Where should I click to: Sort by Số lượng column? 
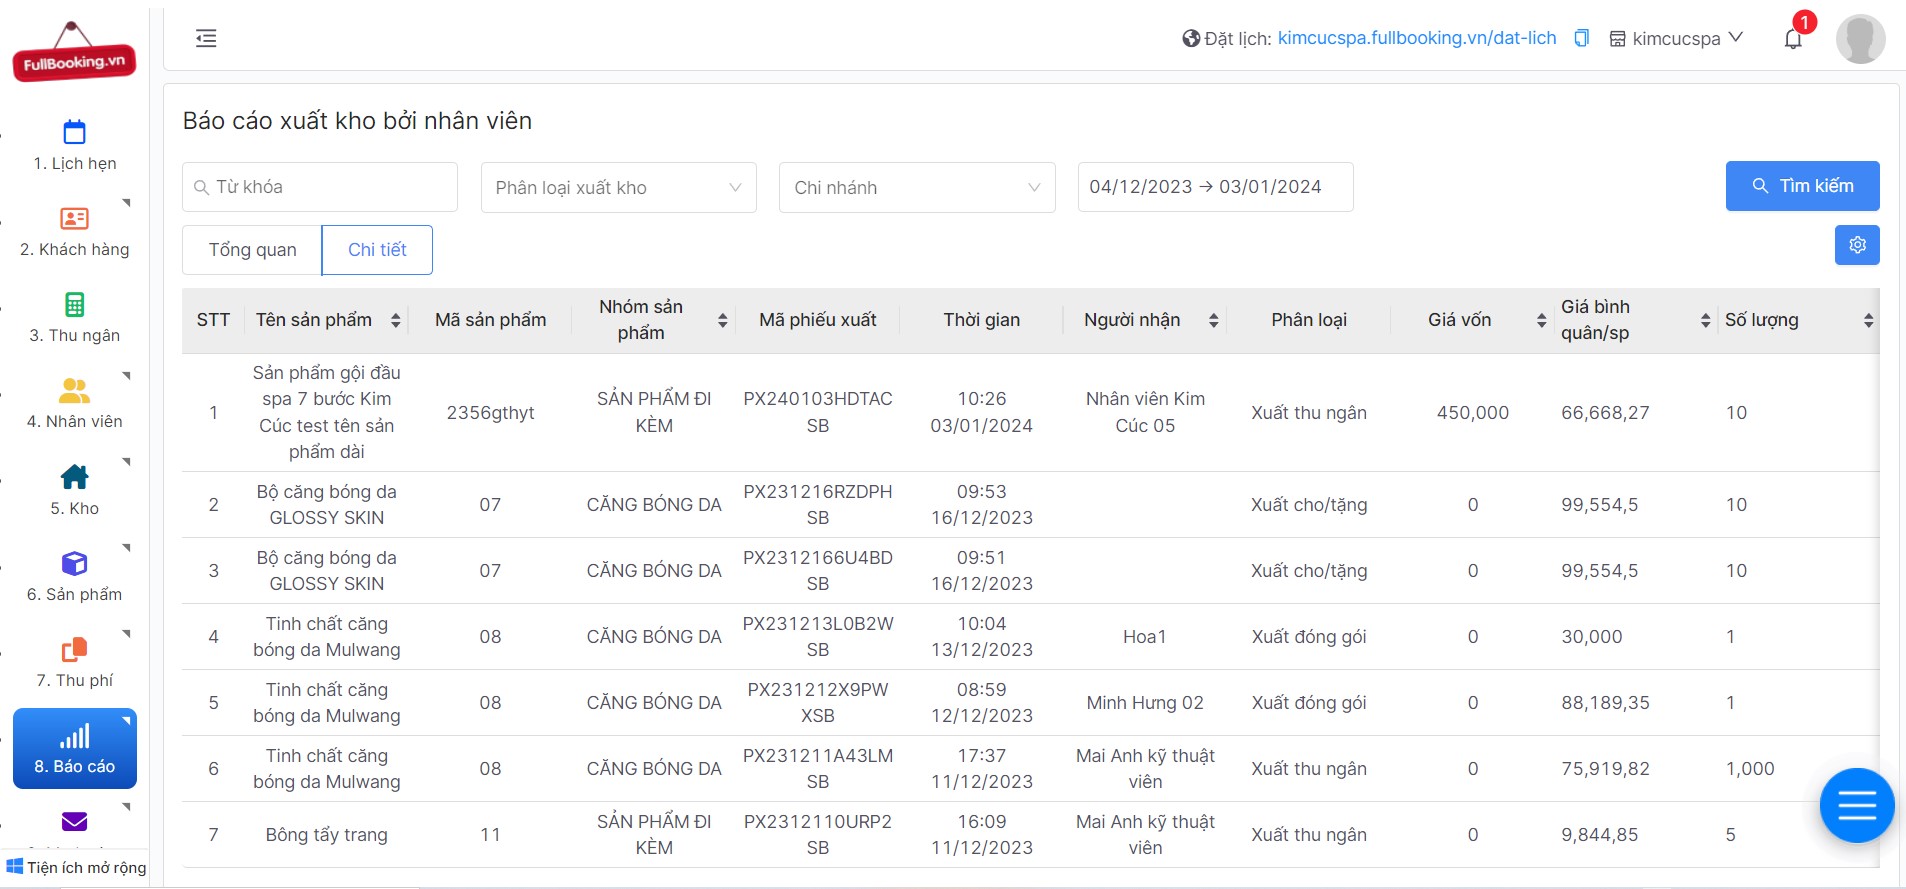click(1868, 320)
